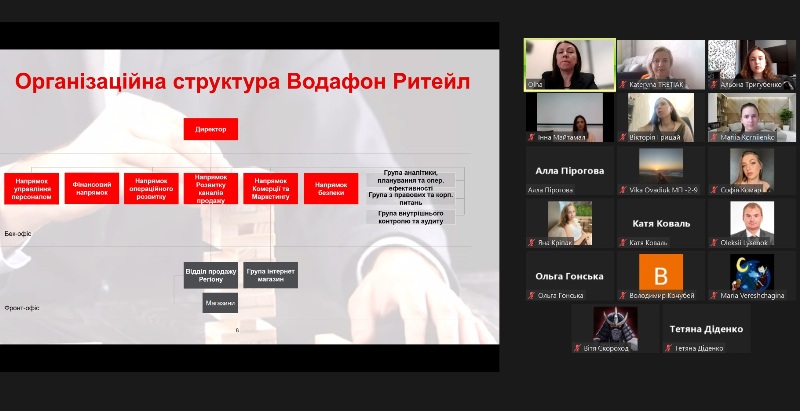Click muted mic icon beside Vika Ovediuk
The image size is (800, 411).
pos(623,190)
